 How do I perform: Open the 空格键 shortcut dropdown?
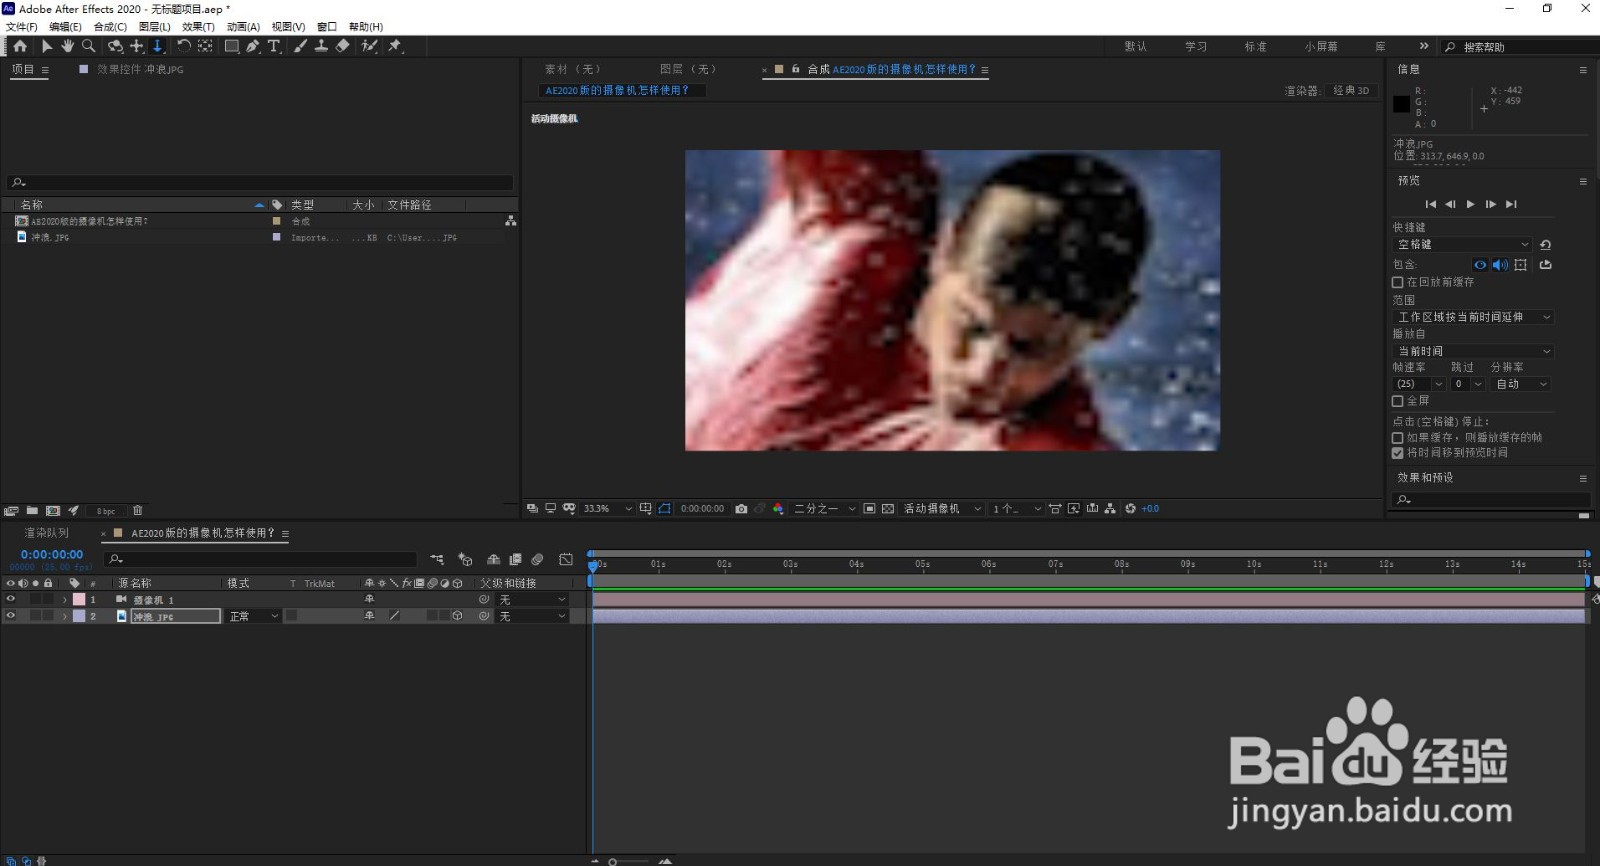tap(1462, 245)
